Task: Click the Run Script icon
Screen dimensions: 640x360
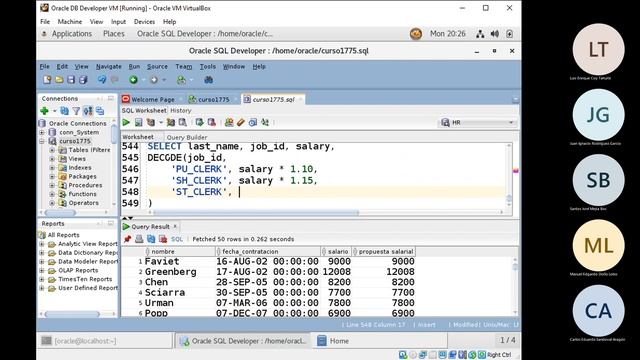Action: tap(139, 122)
